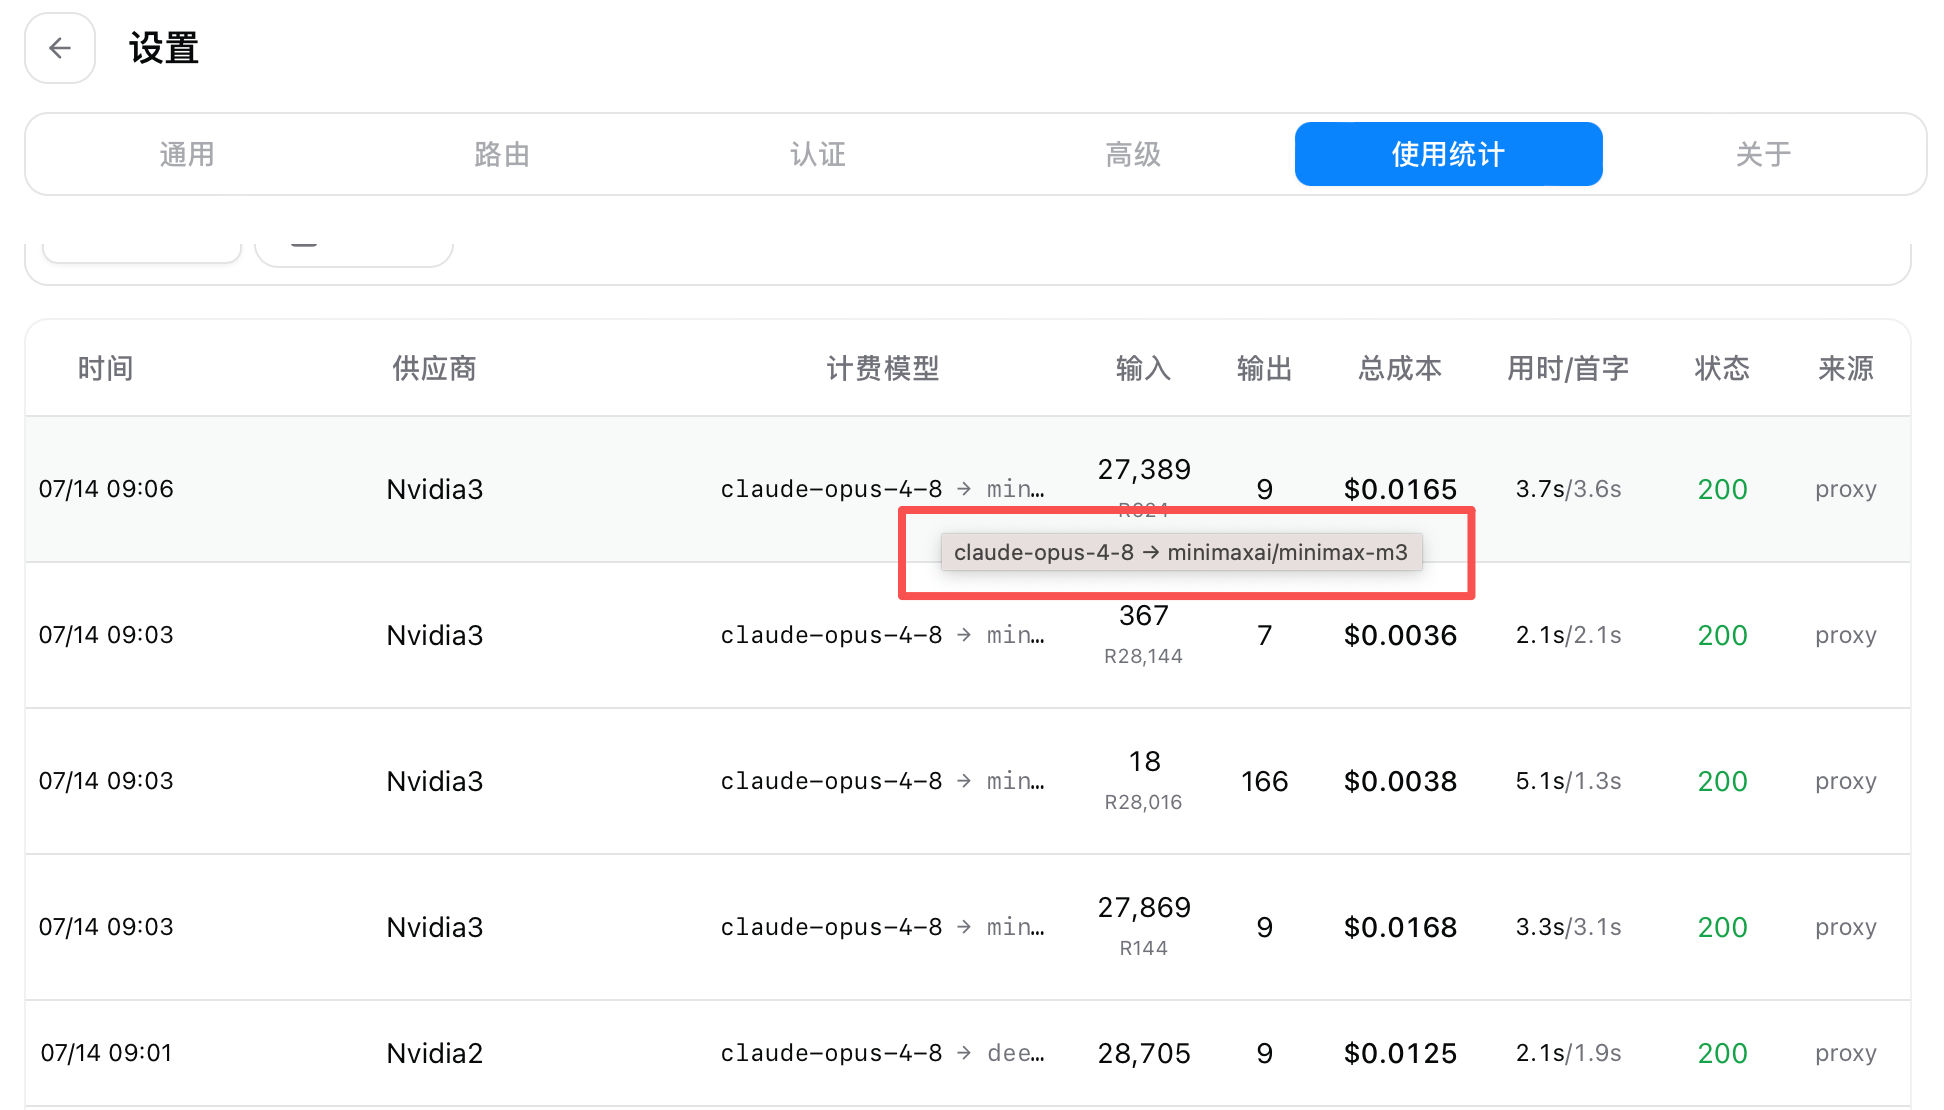Click the R28,016 cached token value
Screen dimensions: 1944x1110
click(1144, 802)
